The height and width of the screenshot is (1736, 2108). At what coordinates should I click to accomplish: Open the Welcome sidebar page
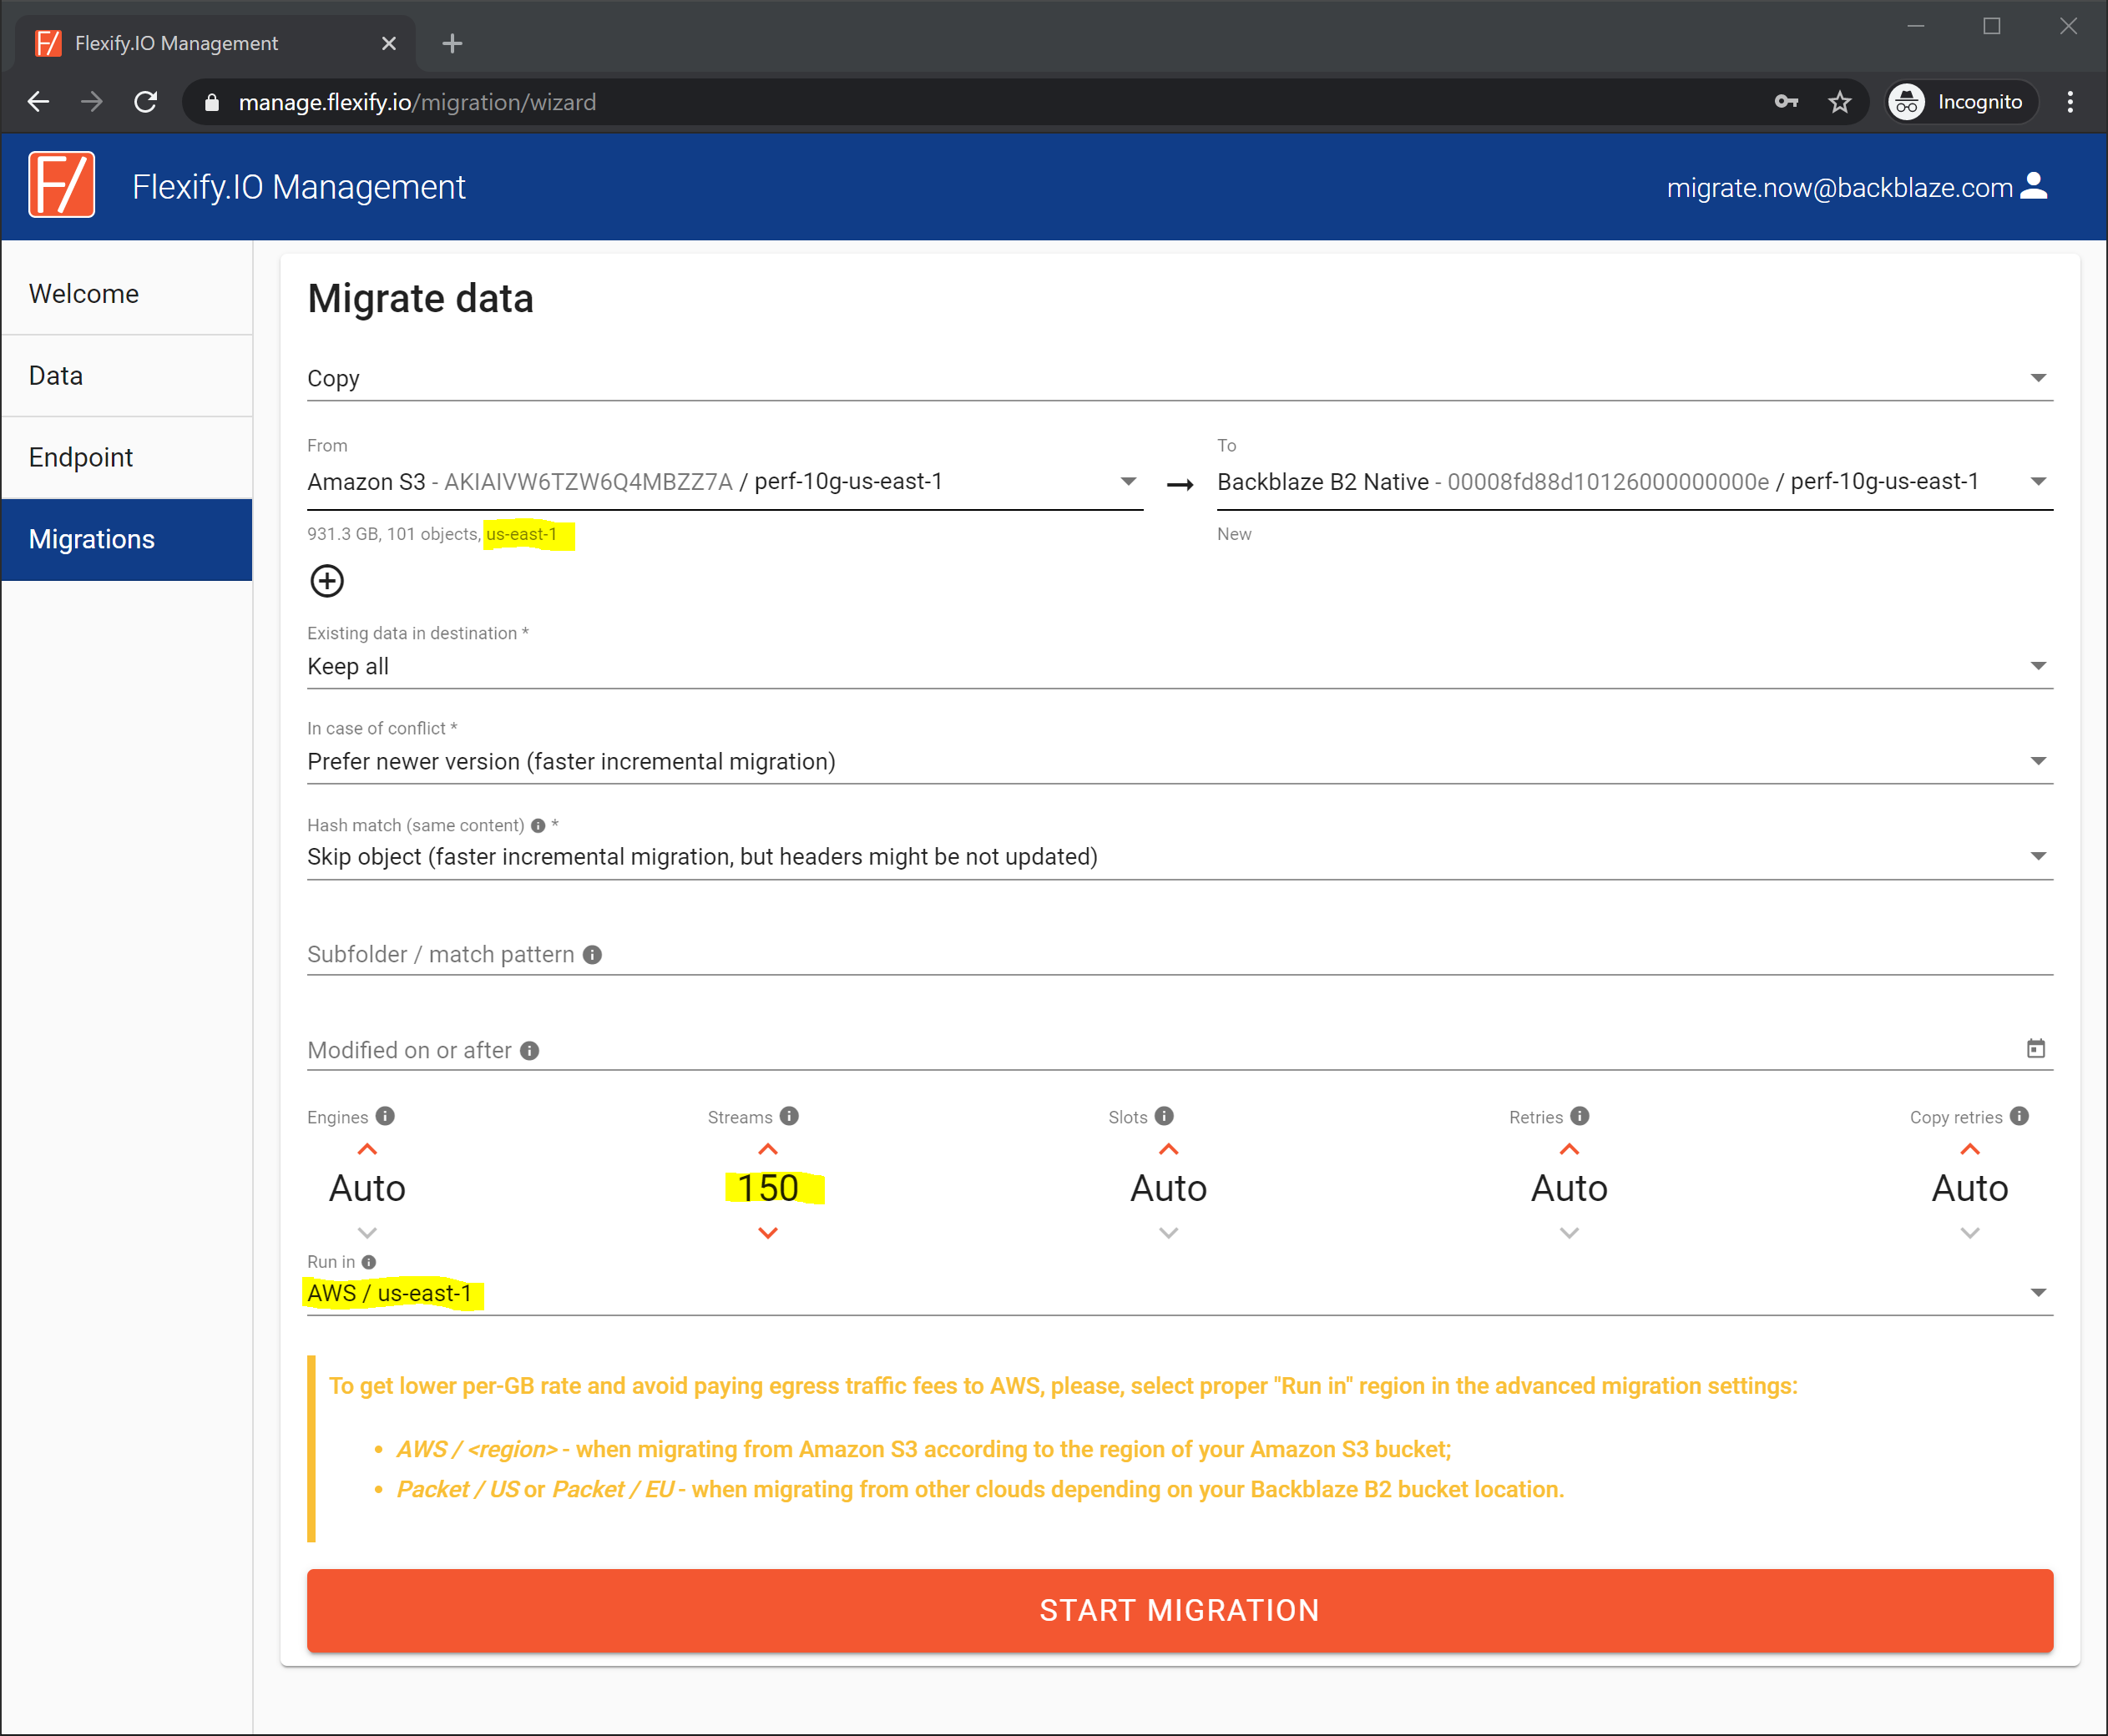(x=127, y=294)
